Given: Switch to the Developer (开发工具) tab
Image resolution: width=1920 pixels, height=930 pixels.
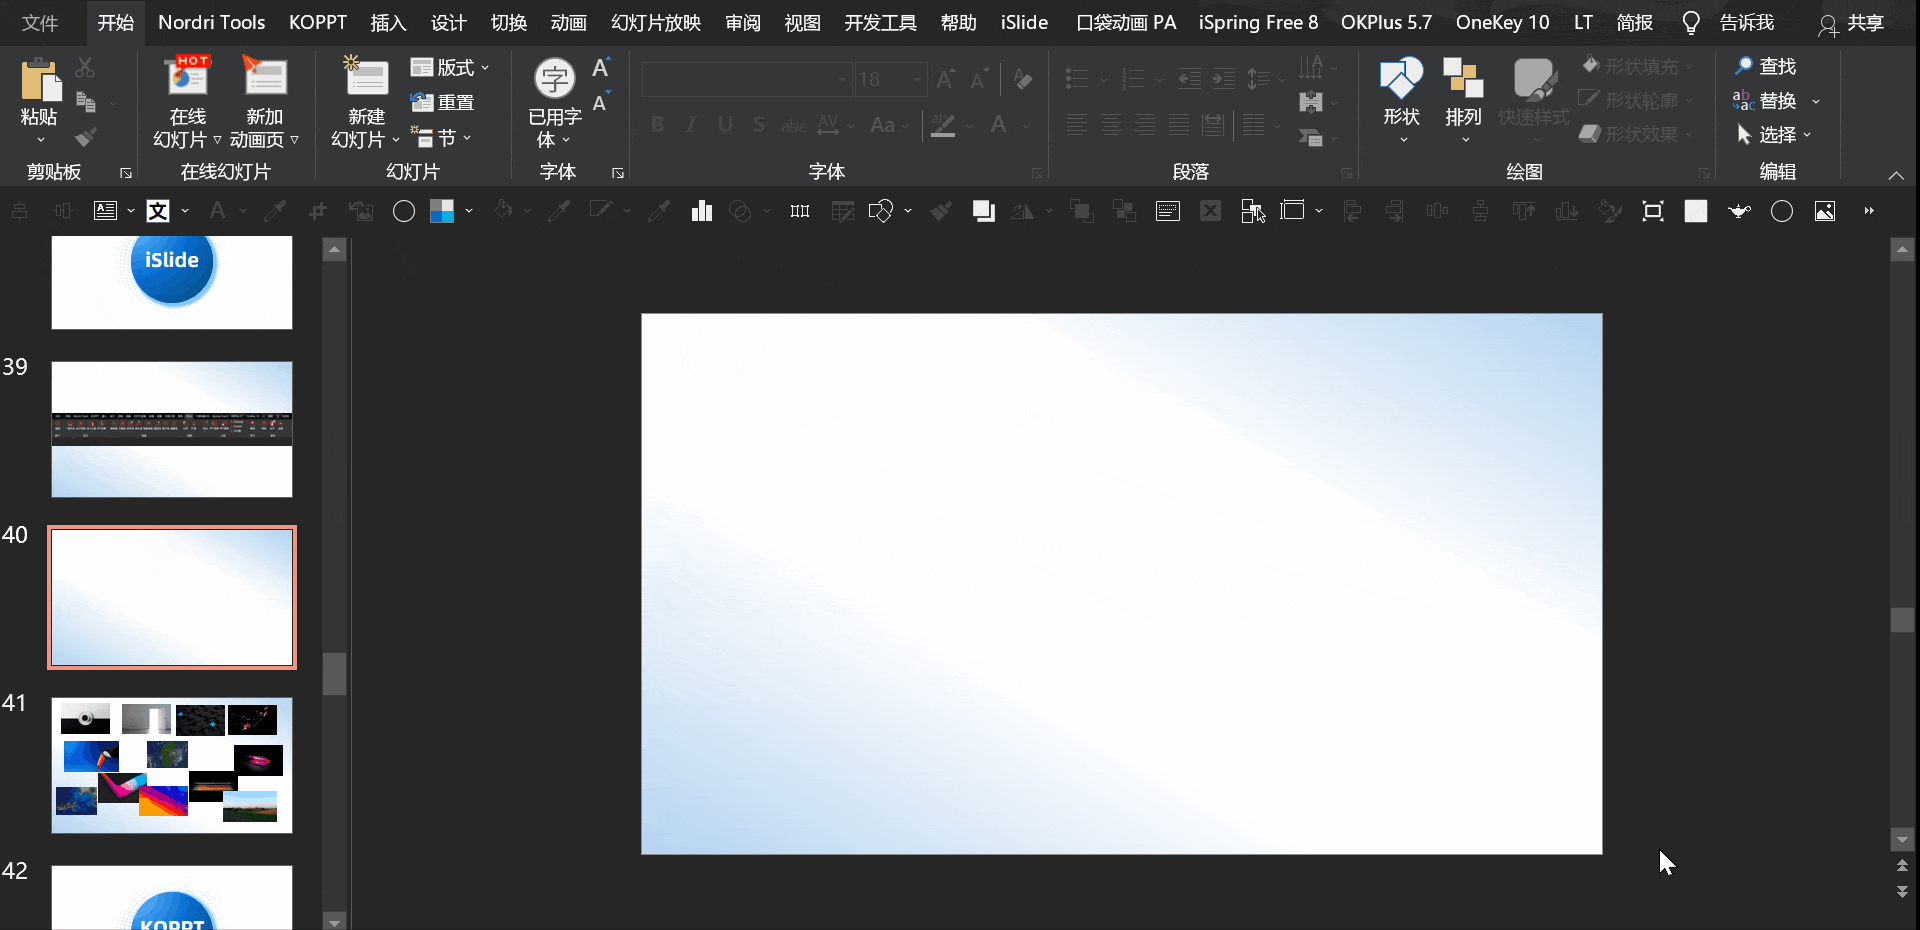Looking at the screenshot, I should [880, 23].
